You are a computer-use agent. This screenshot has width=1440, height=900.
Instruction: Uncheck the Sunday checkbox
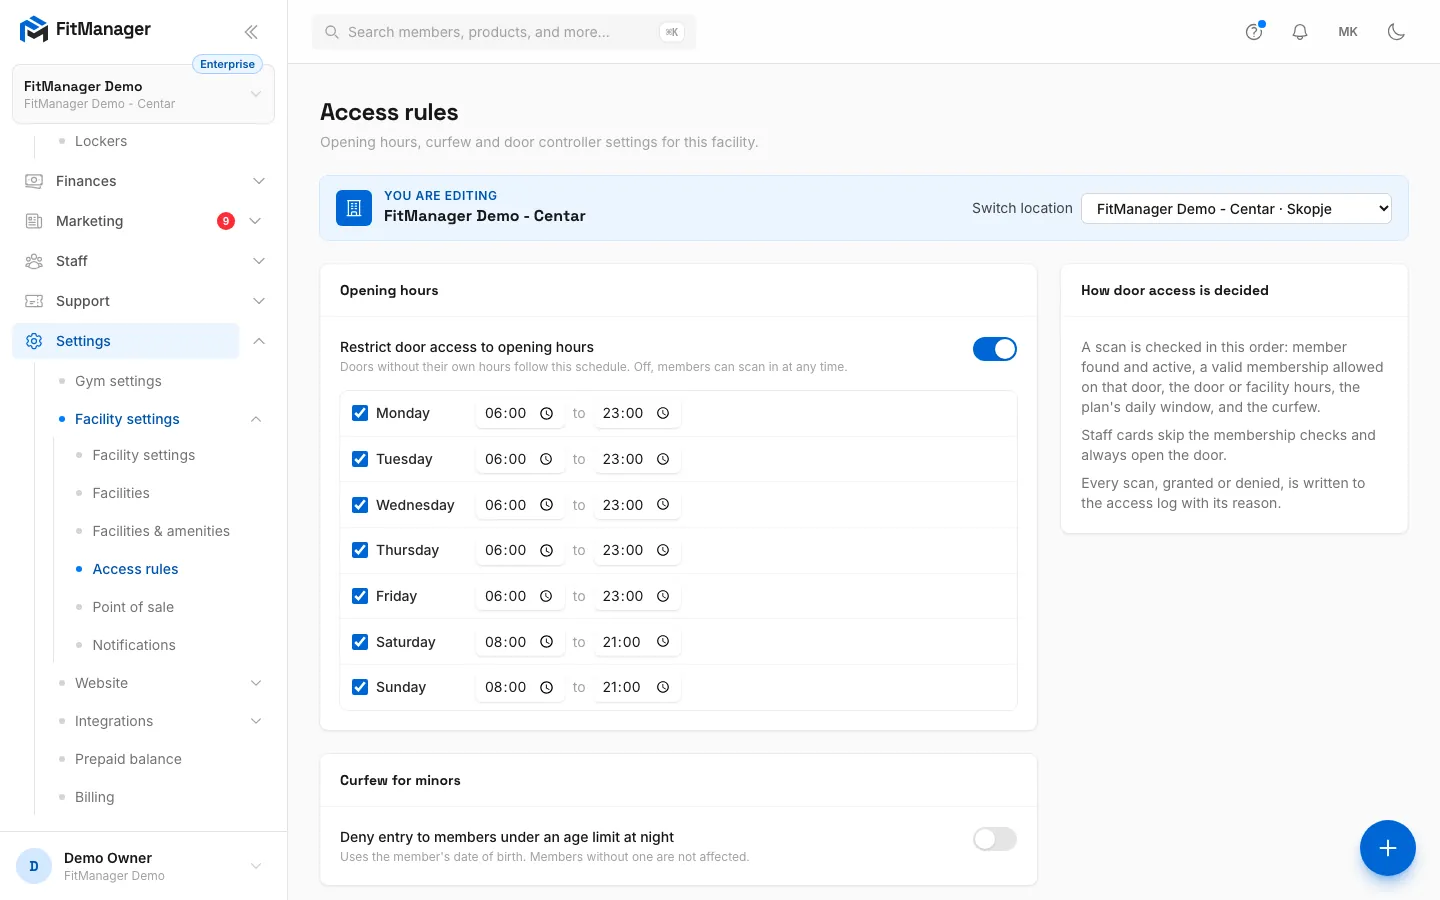tap(360, 687)
